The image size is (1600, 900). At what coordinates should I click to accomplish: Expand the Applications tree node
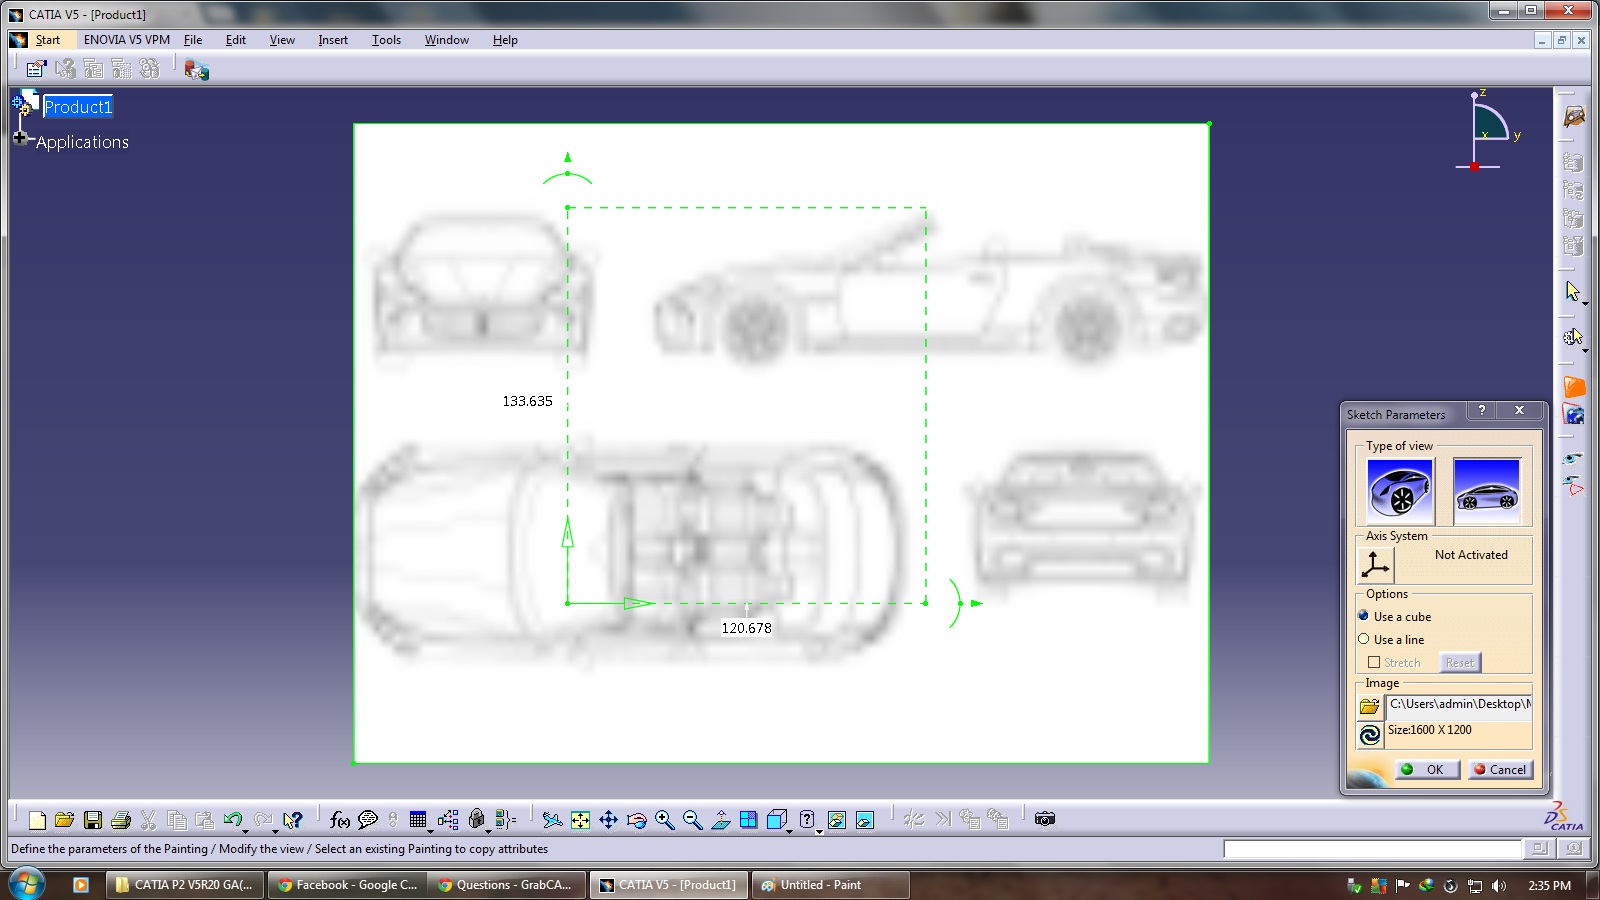coord(21,138)
